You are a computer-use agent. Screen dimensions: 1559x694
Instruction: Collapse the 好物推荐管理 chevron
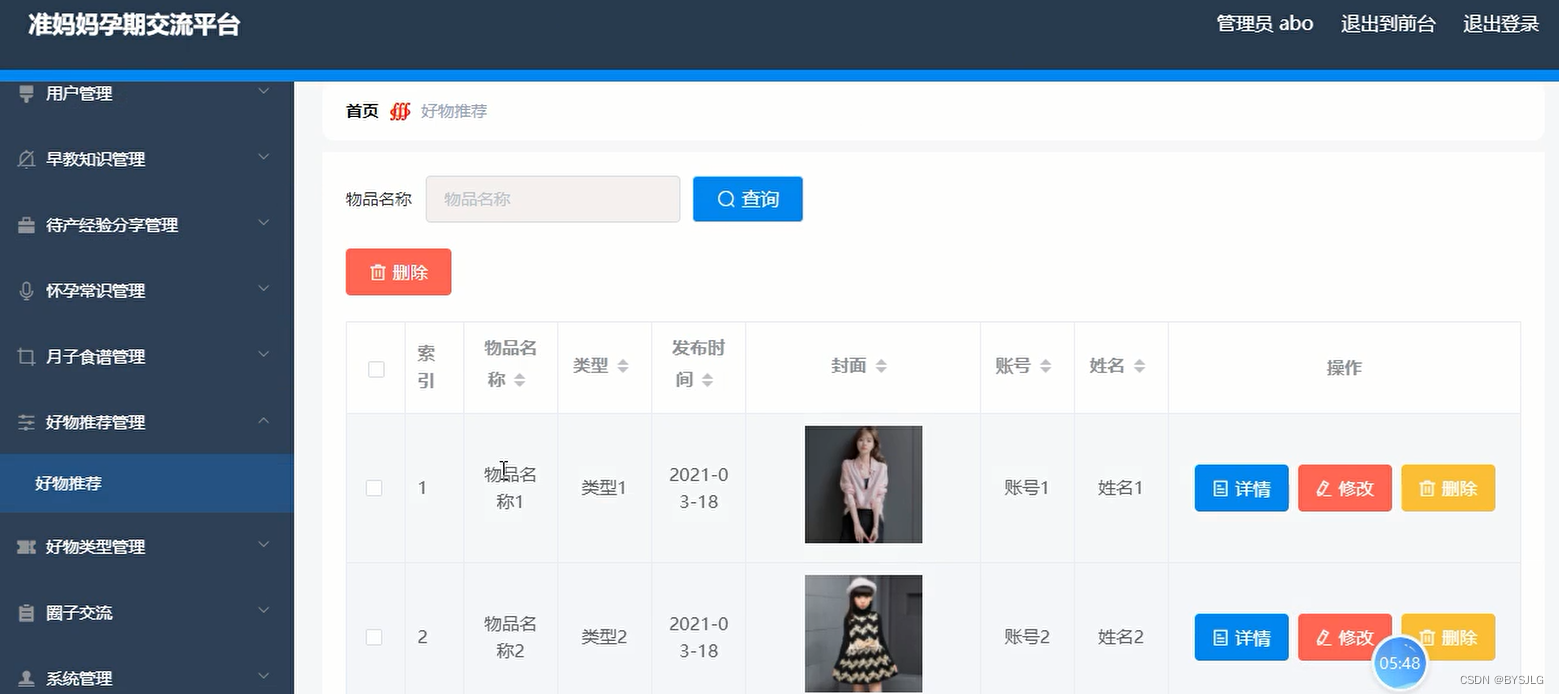[x=264, y=421]
